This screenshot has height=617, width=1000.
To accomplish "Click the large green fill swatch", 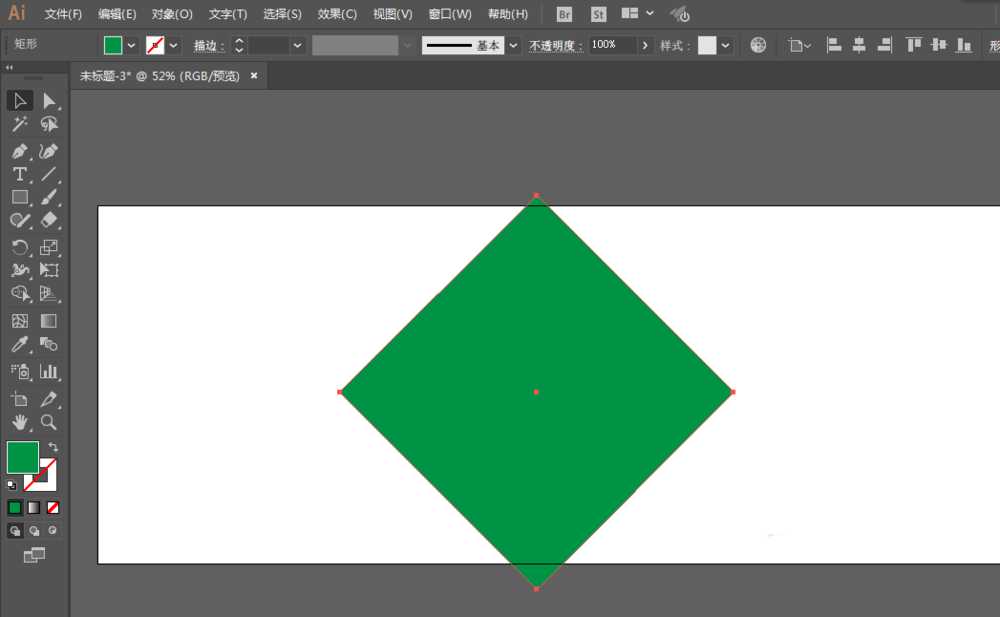I will tap(22, 457).
